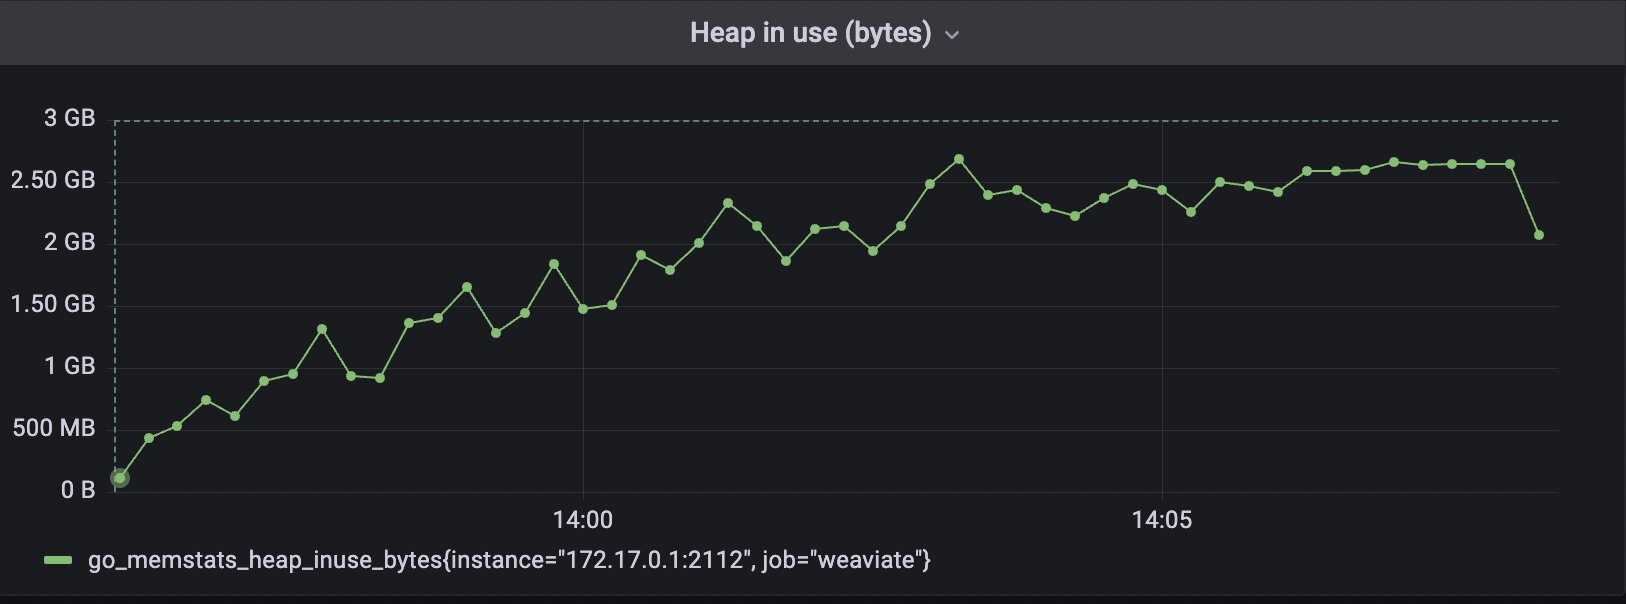
Task: Toggle the go_memstats_heap_inuse_bytes legend series
Action: 509,561
